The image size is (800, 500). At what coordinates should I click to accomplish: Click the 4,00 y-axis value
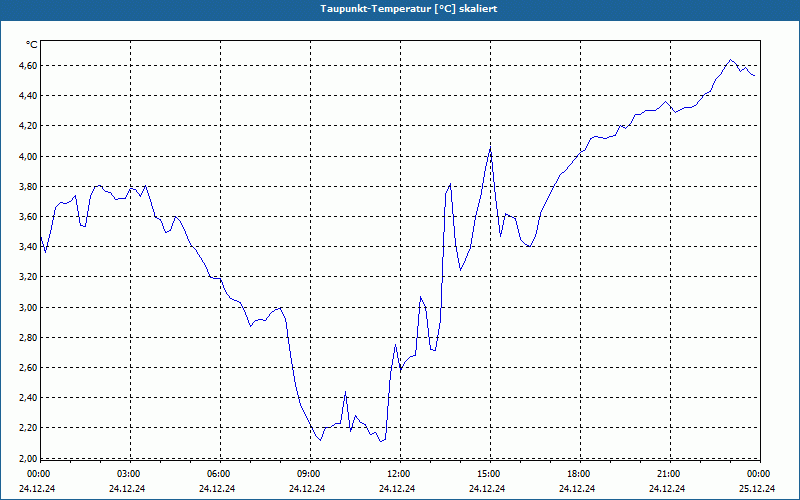tap(28, 156)
